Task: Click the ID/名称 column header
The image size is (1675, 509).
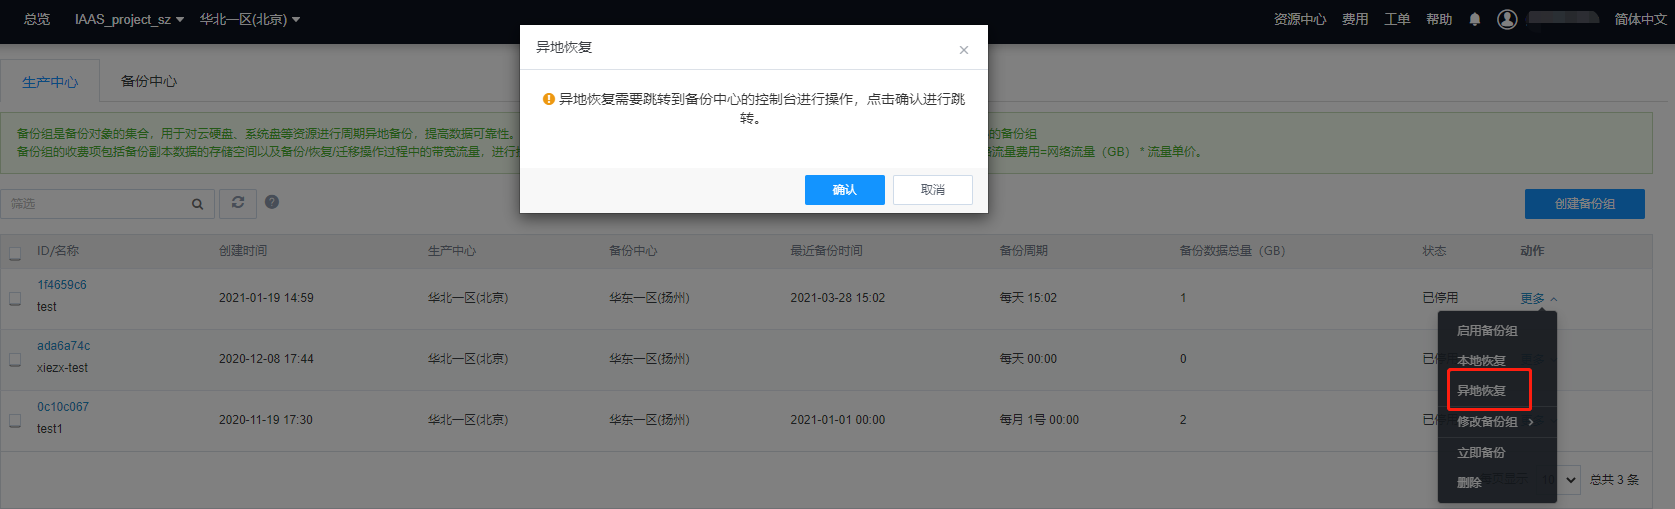Action: click(x=58, y=251)
